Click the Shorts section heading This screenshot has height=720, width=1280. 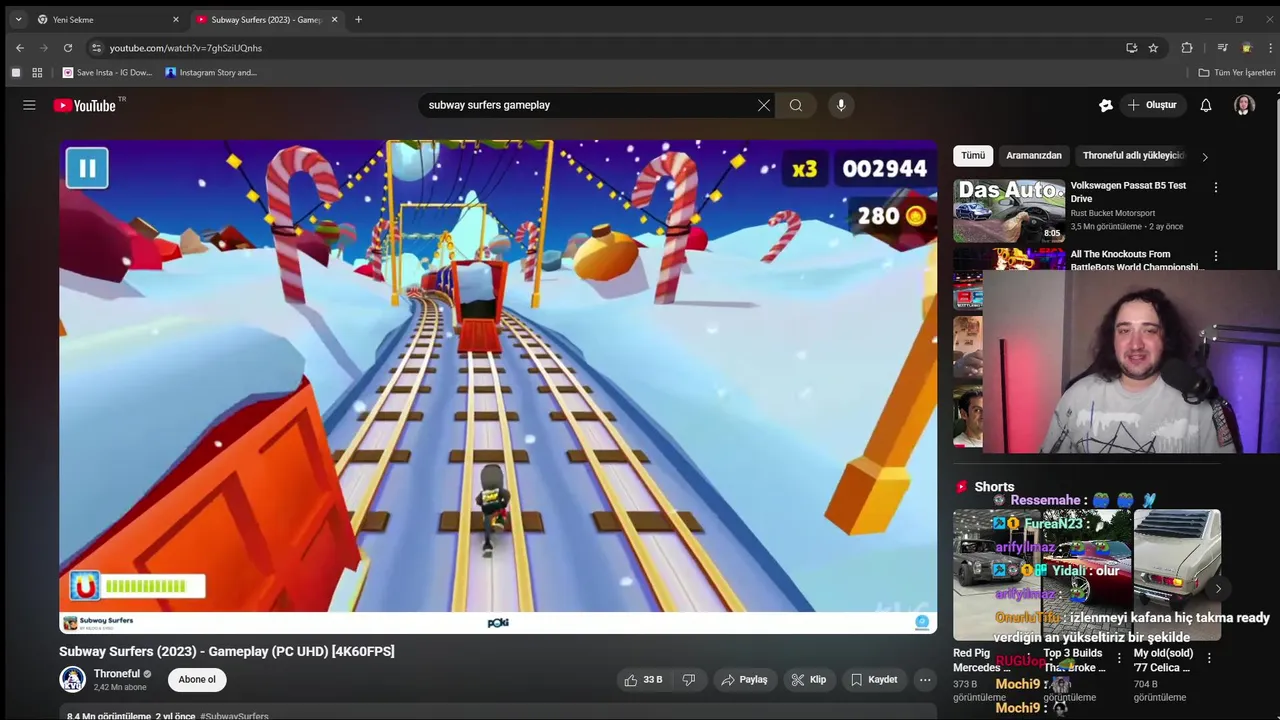pos(994,487)
